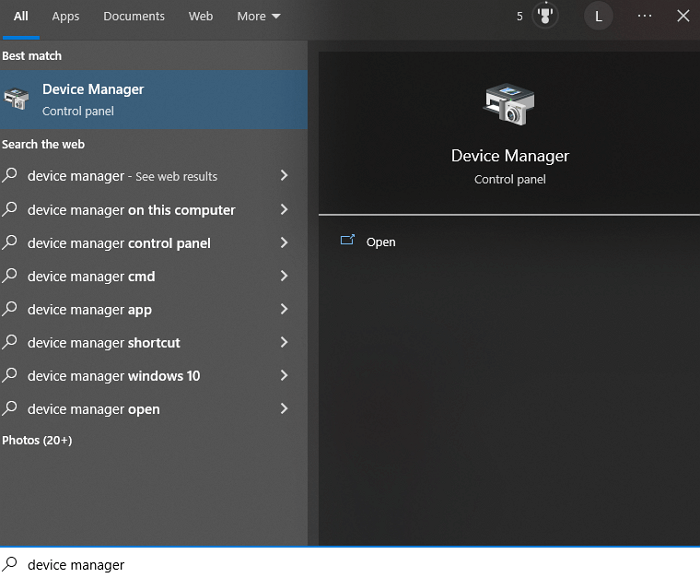Select the Web tab

coord(201,16)
